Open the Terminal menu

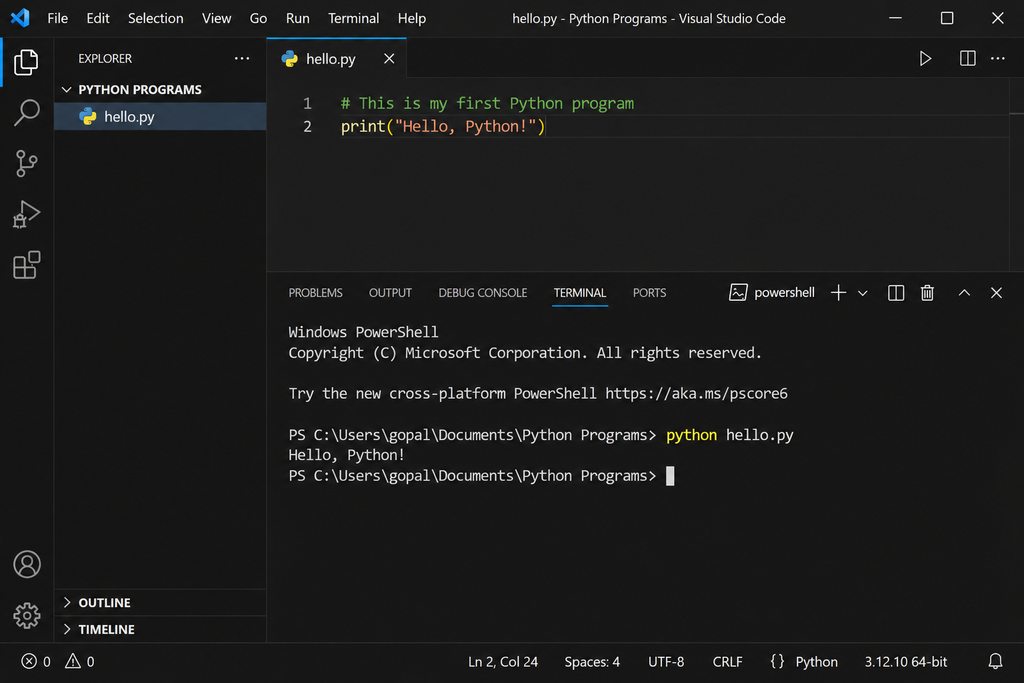[353, 18]
